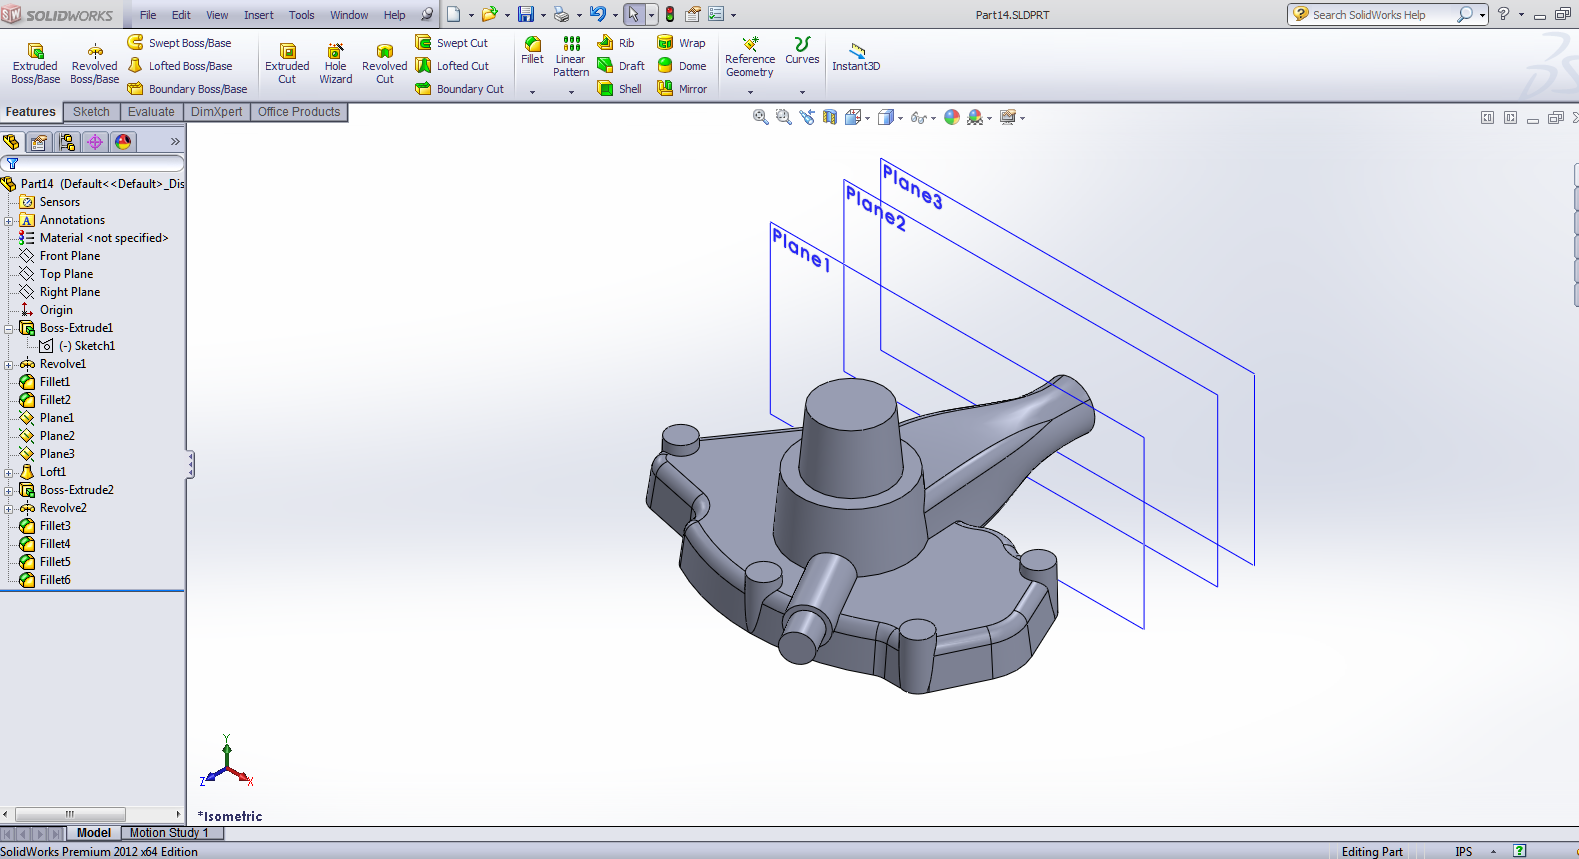The height and width of the screenshot is (859, 1579).
Task: Switch to the Motion Study 1 tab
Action: [x=169, y=833]
